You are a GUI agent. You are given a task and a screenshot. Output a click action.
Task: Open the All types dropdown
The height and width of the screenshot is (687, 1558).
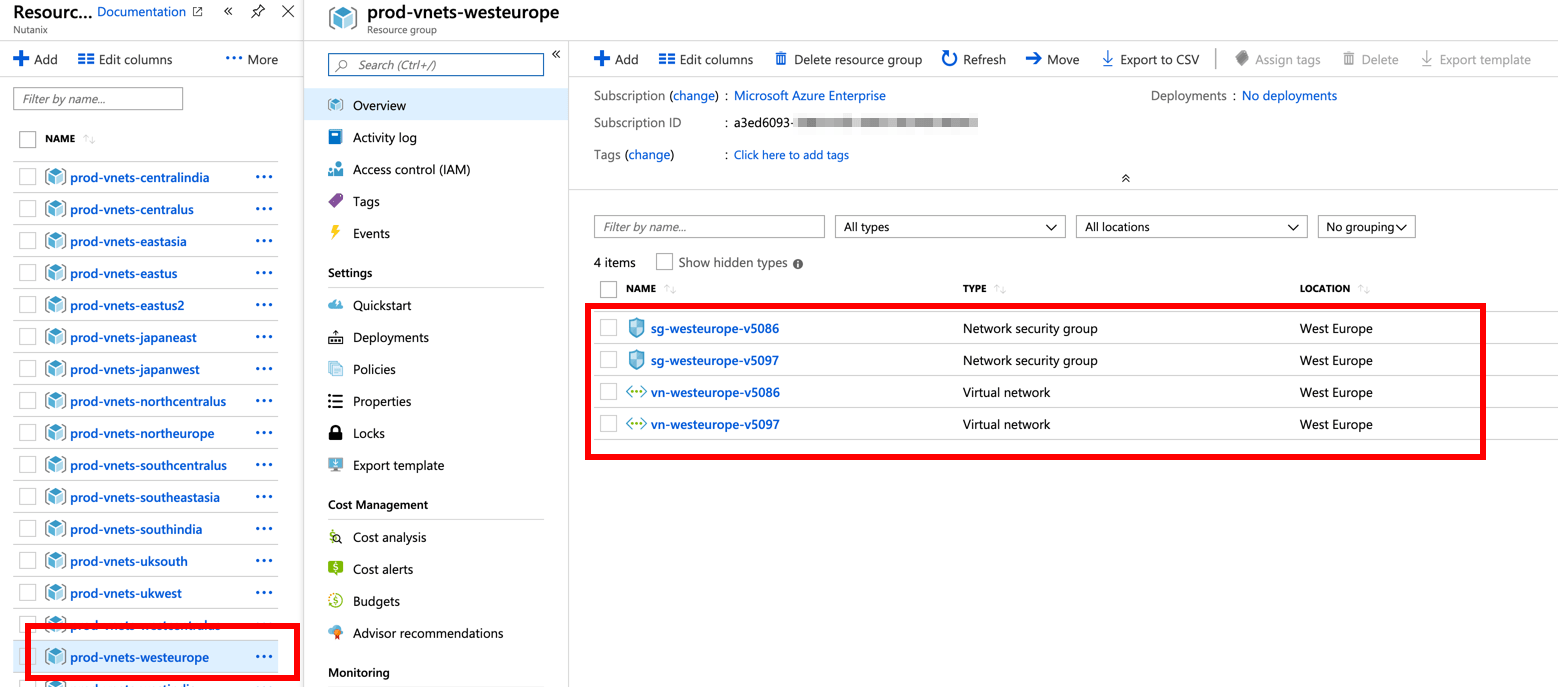pos(949,227)
